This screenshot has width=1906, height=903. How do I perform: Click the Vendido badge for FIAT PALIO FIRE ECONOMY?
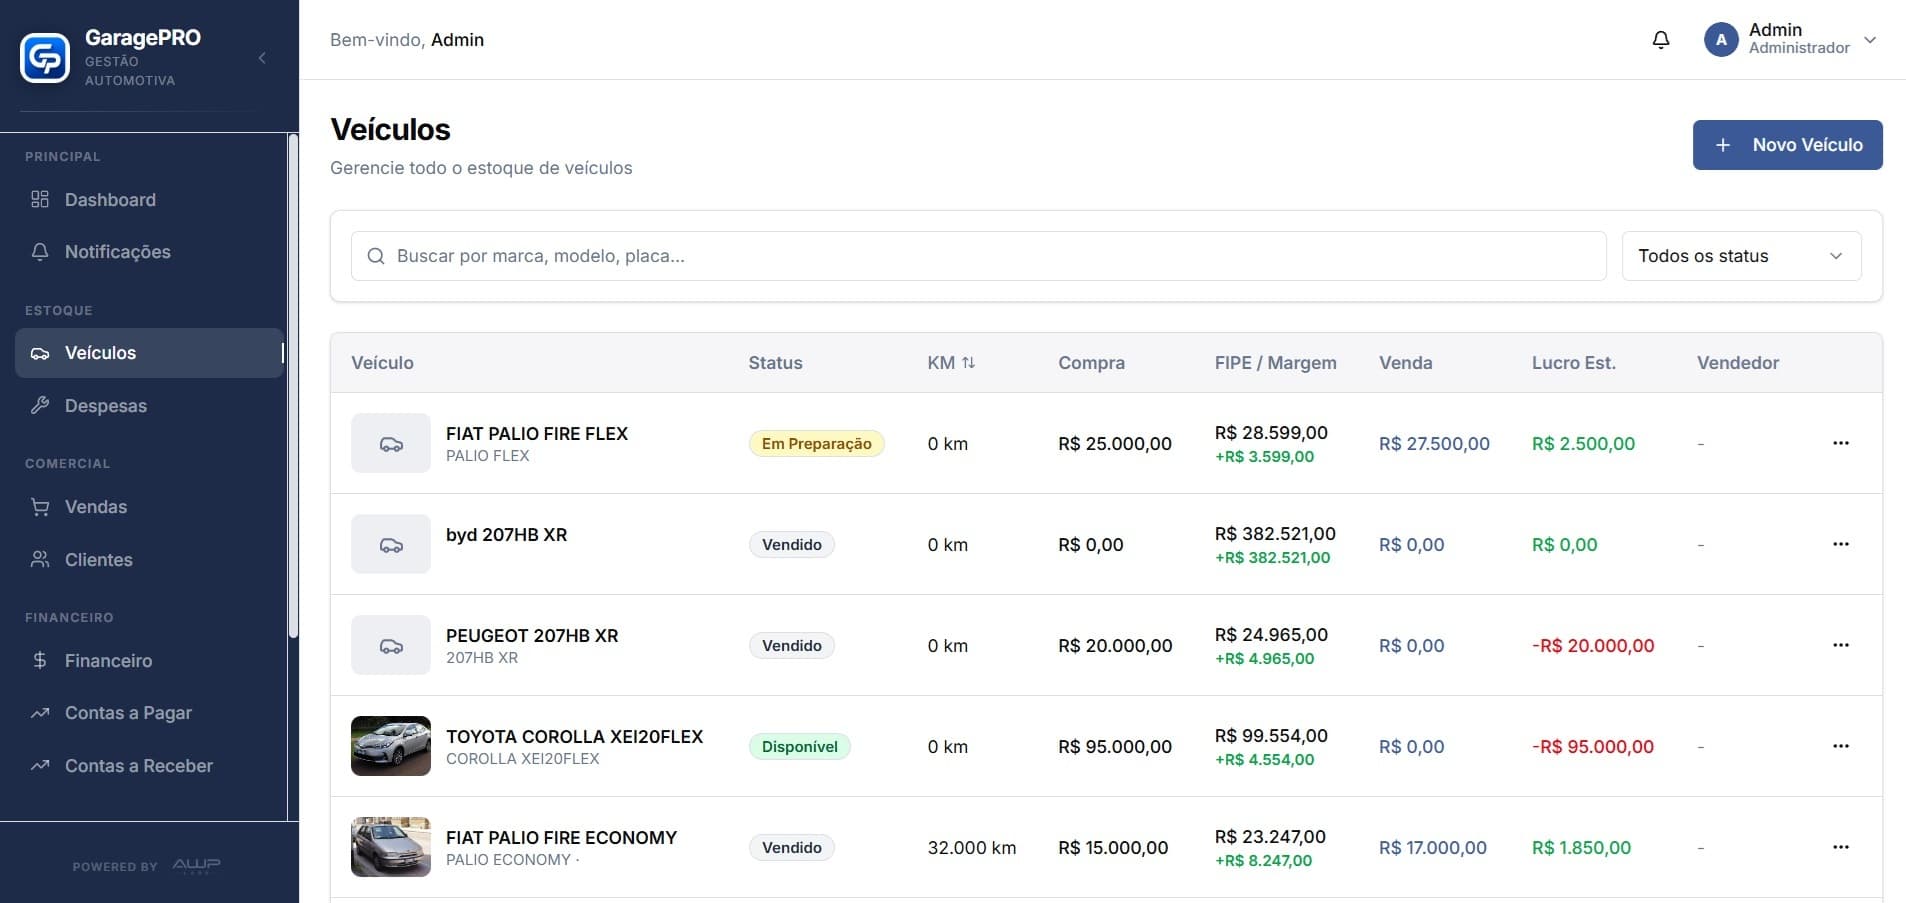pos(791,847)
